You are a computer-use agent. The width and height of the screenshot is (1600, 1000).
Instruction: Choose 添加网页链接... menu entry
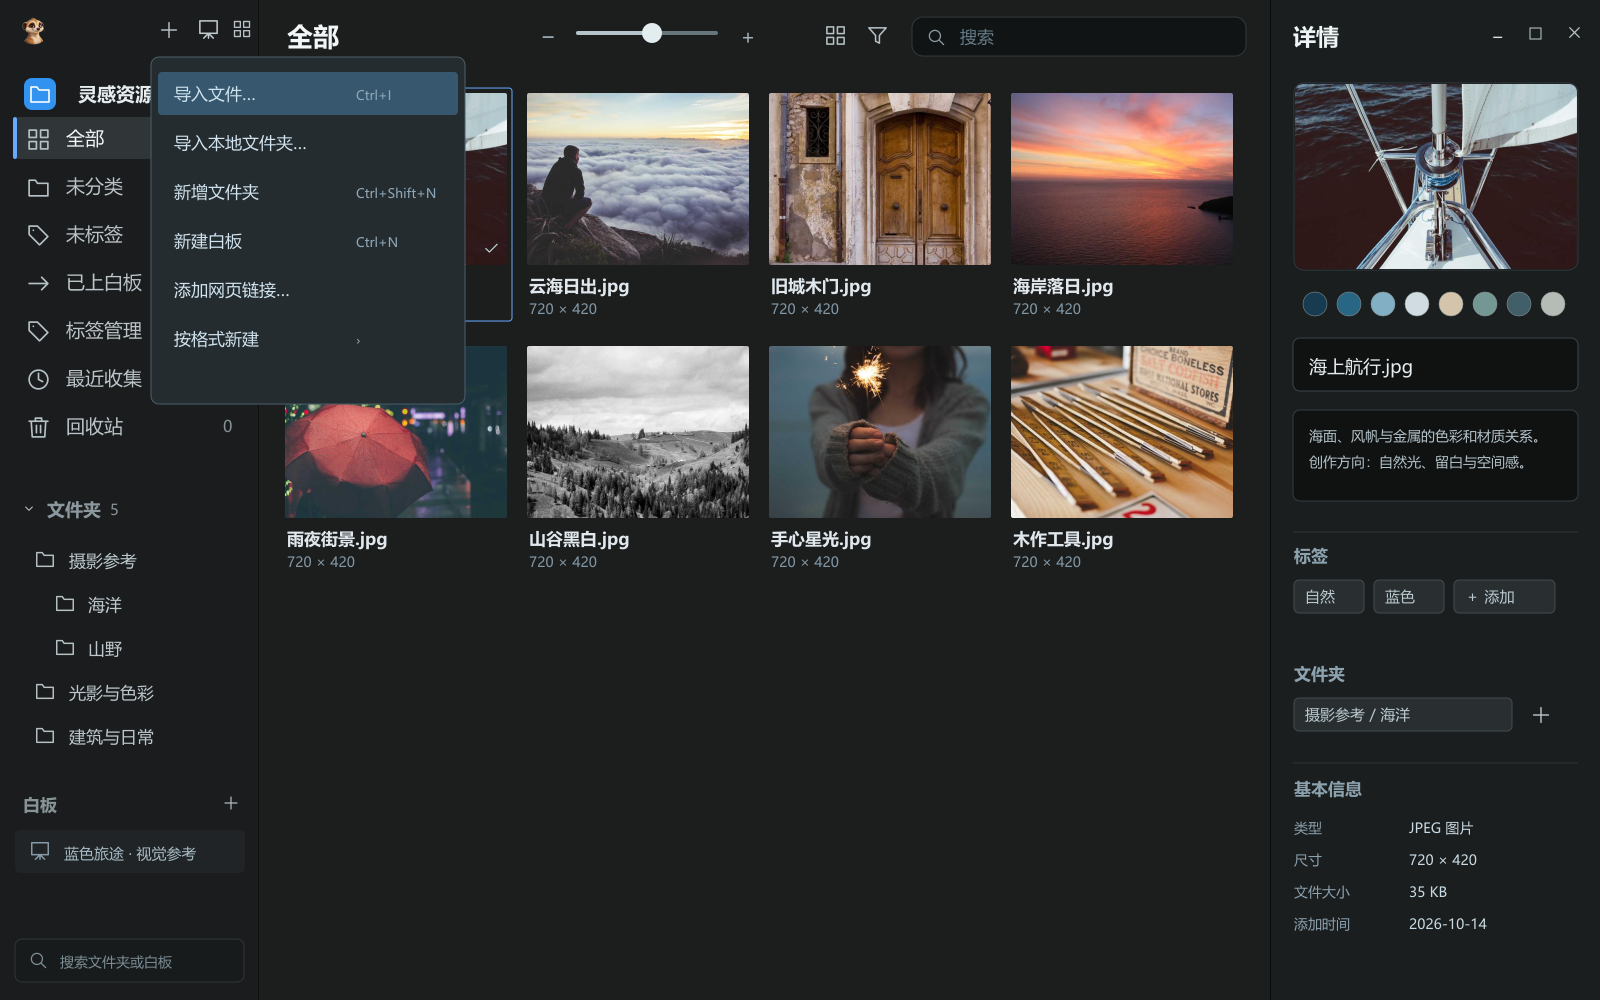point(308,290)
